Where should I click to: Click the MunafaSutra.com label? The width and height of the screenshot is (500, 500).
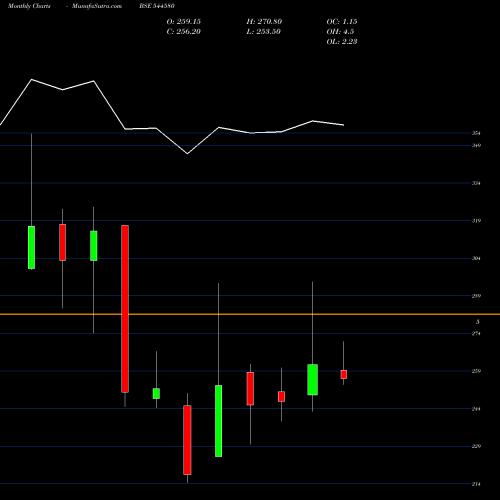[x=97, y=6]
